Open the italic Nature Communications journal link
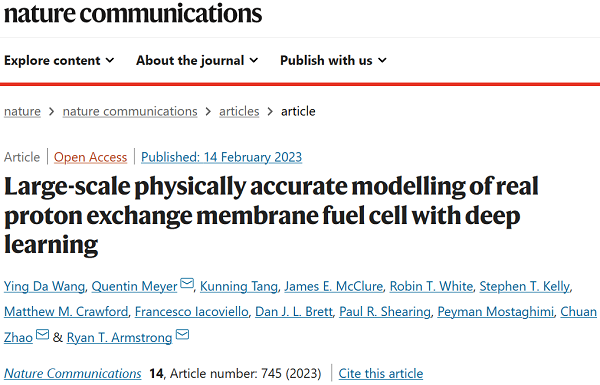 coord(73,373)
